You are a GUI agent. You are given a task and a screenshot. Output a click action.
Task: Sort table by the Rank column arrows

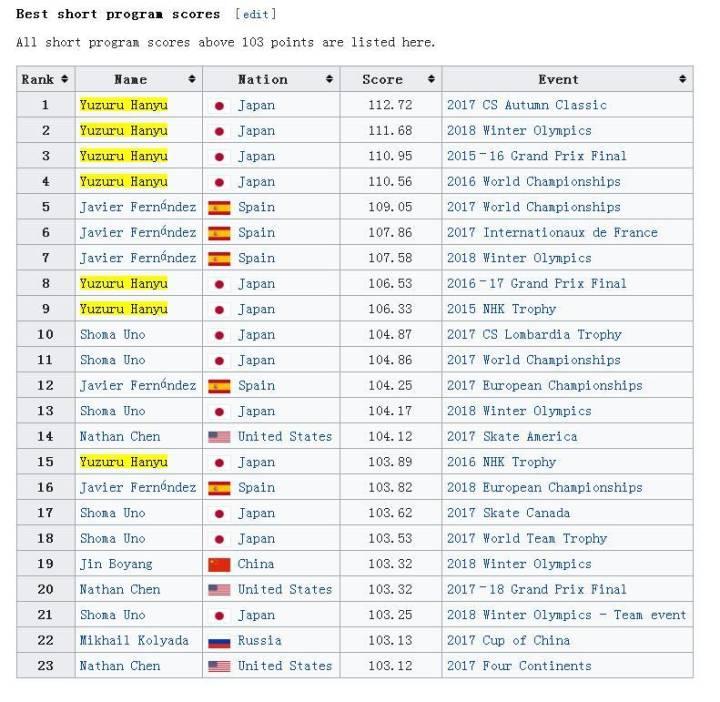65,79
